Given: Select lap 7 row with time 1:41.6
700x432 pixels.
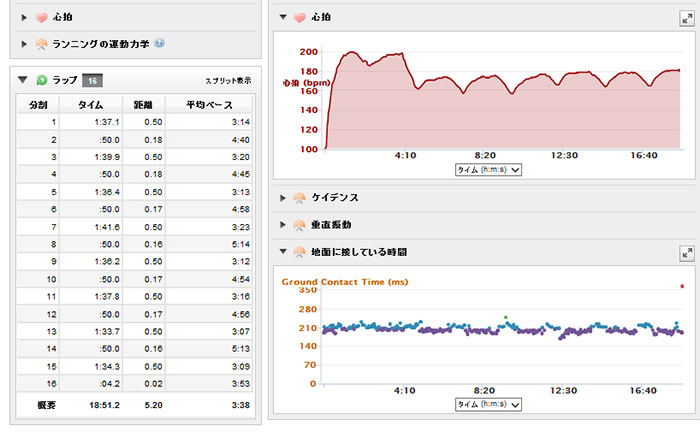Looking at the screenshot, I should click(x=134, y=227).
